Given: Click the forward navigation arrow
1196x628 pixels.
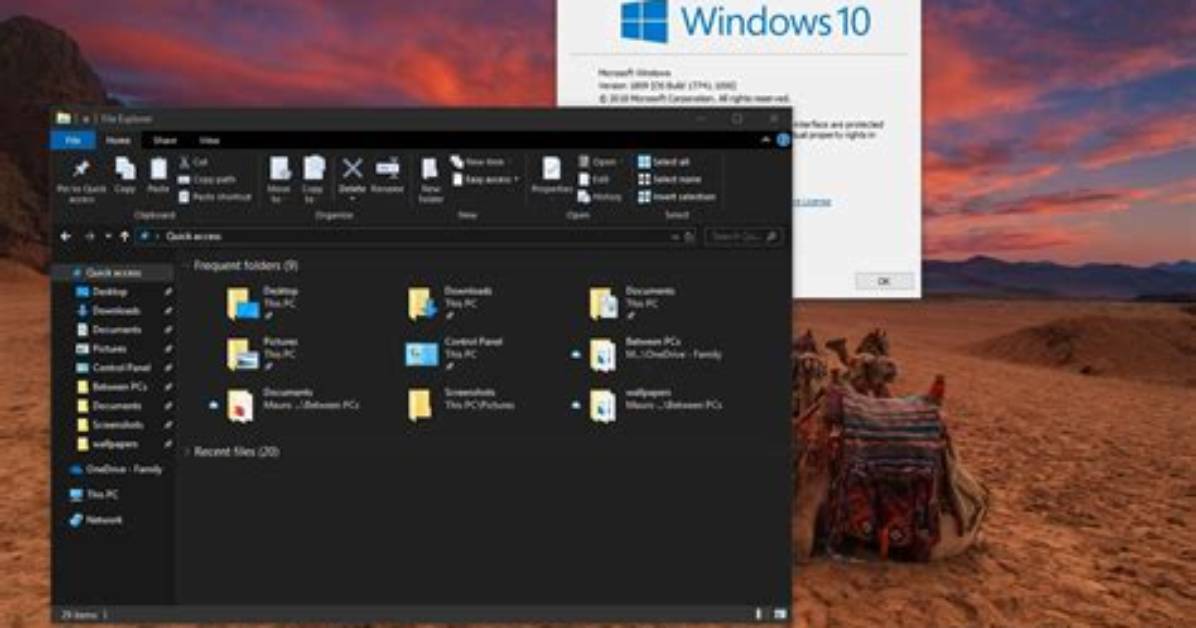Looking at the screenshot, I should pos(89,237).
